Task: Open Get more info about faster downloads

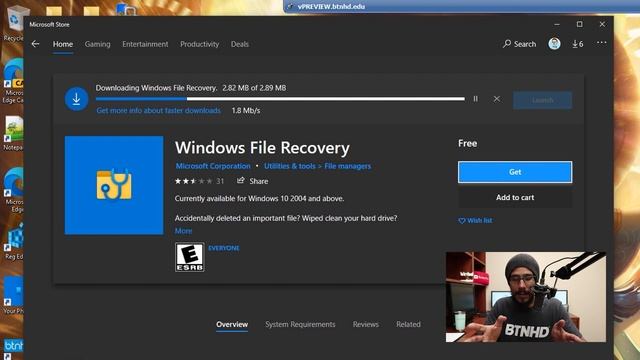Action: pyautogui.click(x=158, y=111)
